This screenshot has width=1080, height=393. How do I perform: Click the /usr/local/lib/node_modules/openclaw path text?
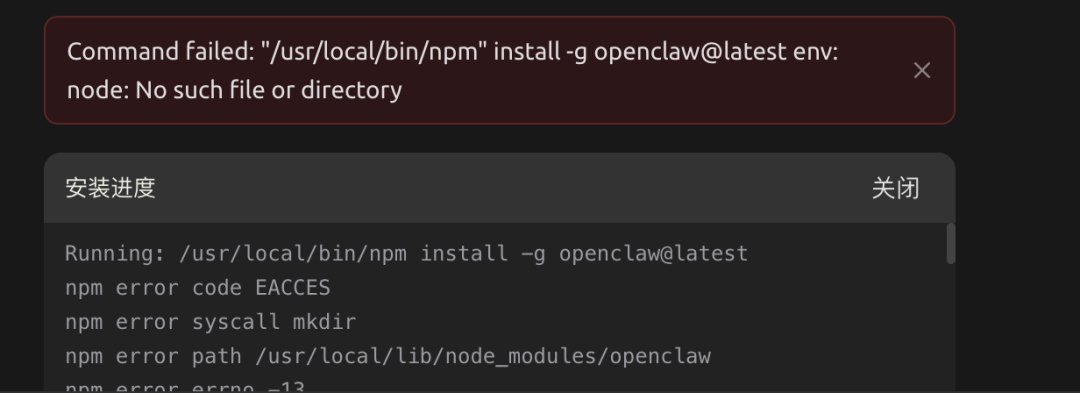coord(483,356)
